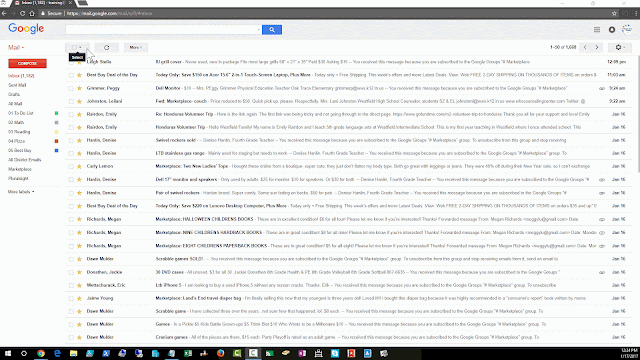Open the Leigh Stella grill cover email

point(349,62)
